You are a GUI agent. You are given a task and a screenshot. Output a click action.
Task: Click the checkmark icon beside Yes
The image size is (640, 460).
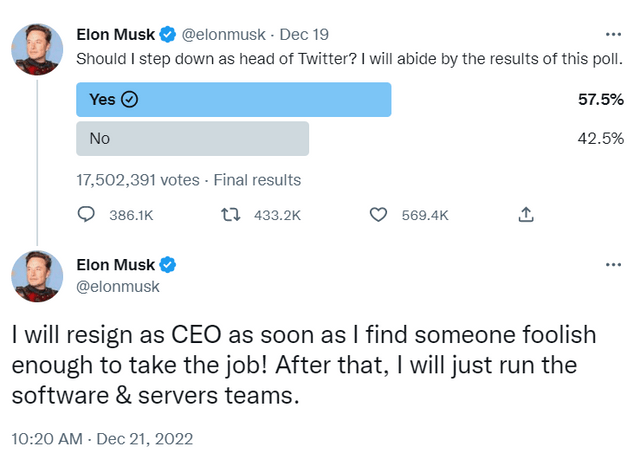129,99
